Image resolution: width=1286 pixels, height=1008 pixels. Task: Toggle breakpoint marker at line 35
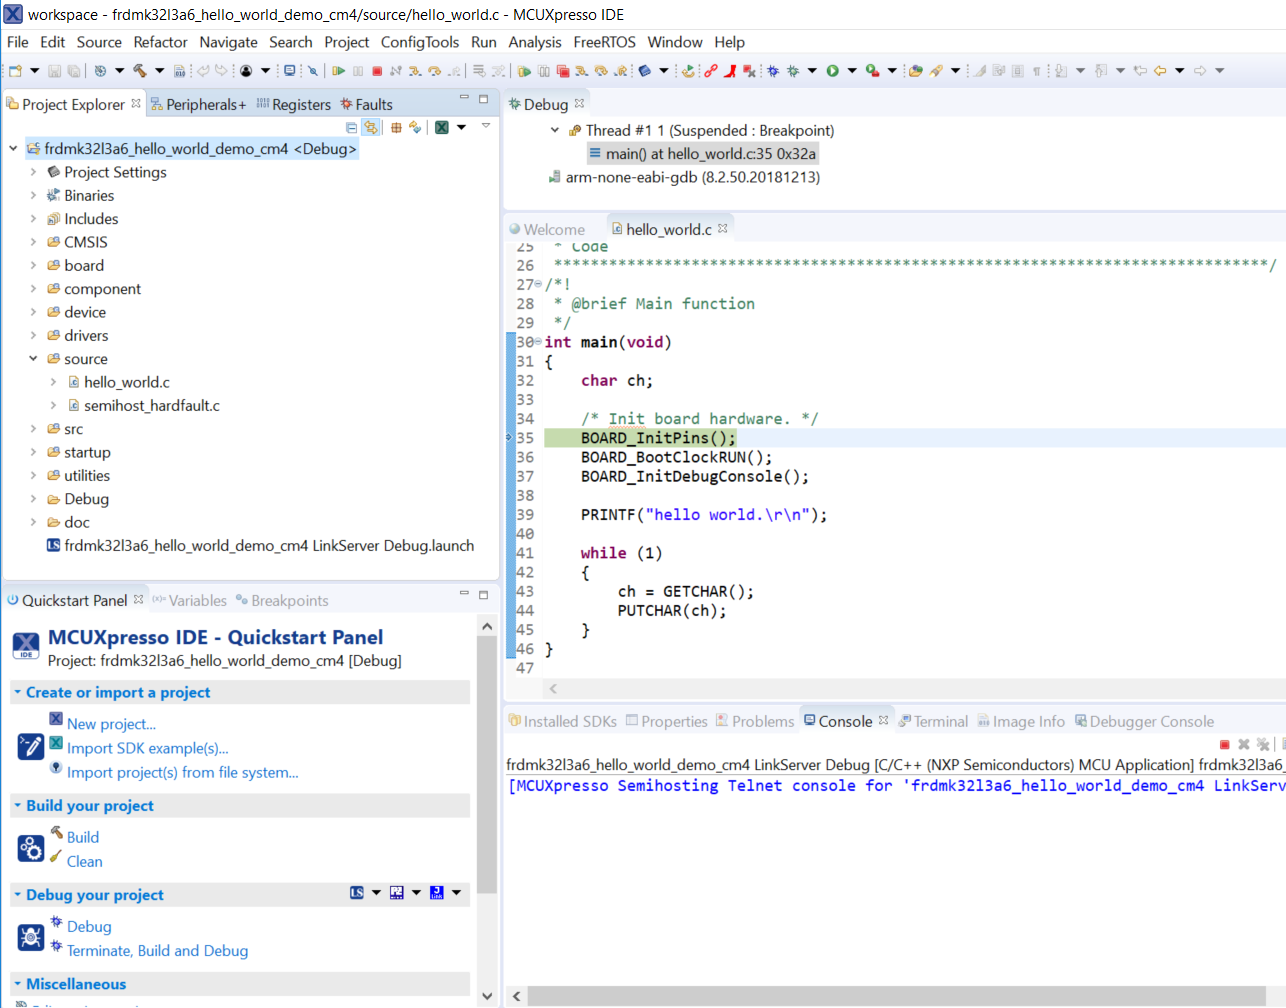(x=510, y=438)
